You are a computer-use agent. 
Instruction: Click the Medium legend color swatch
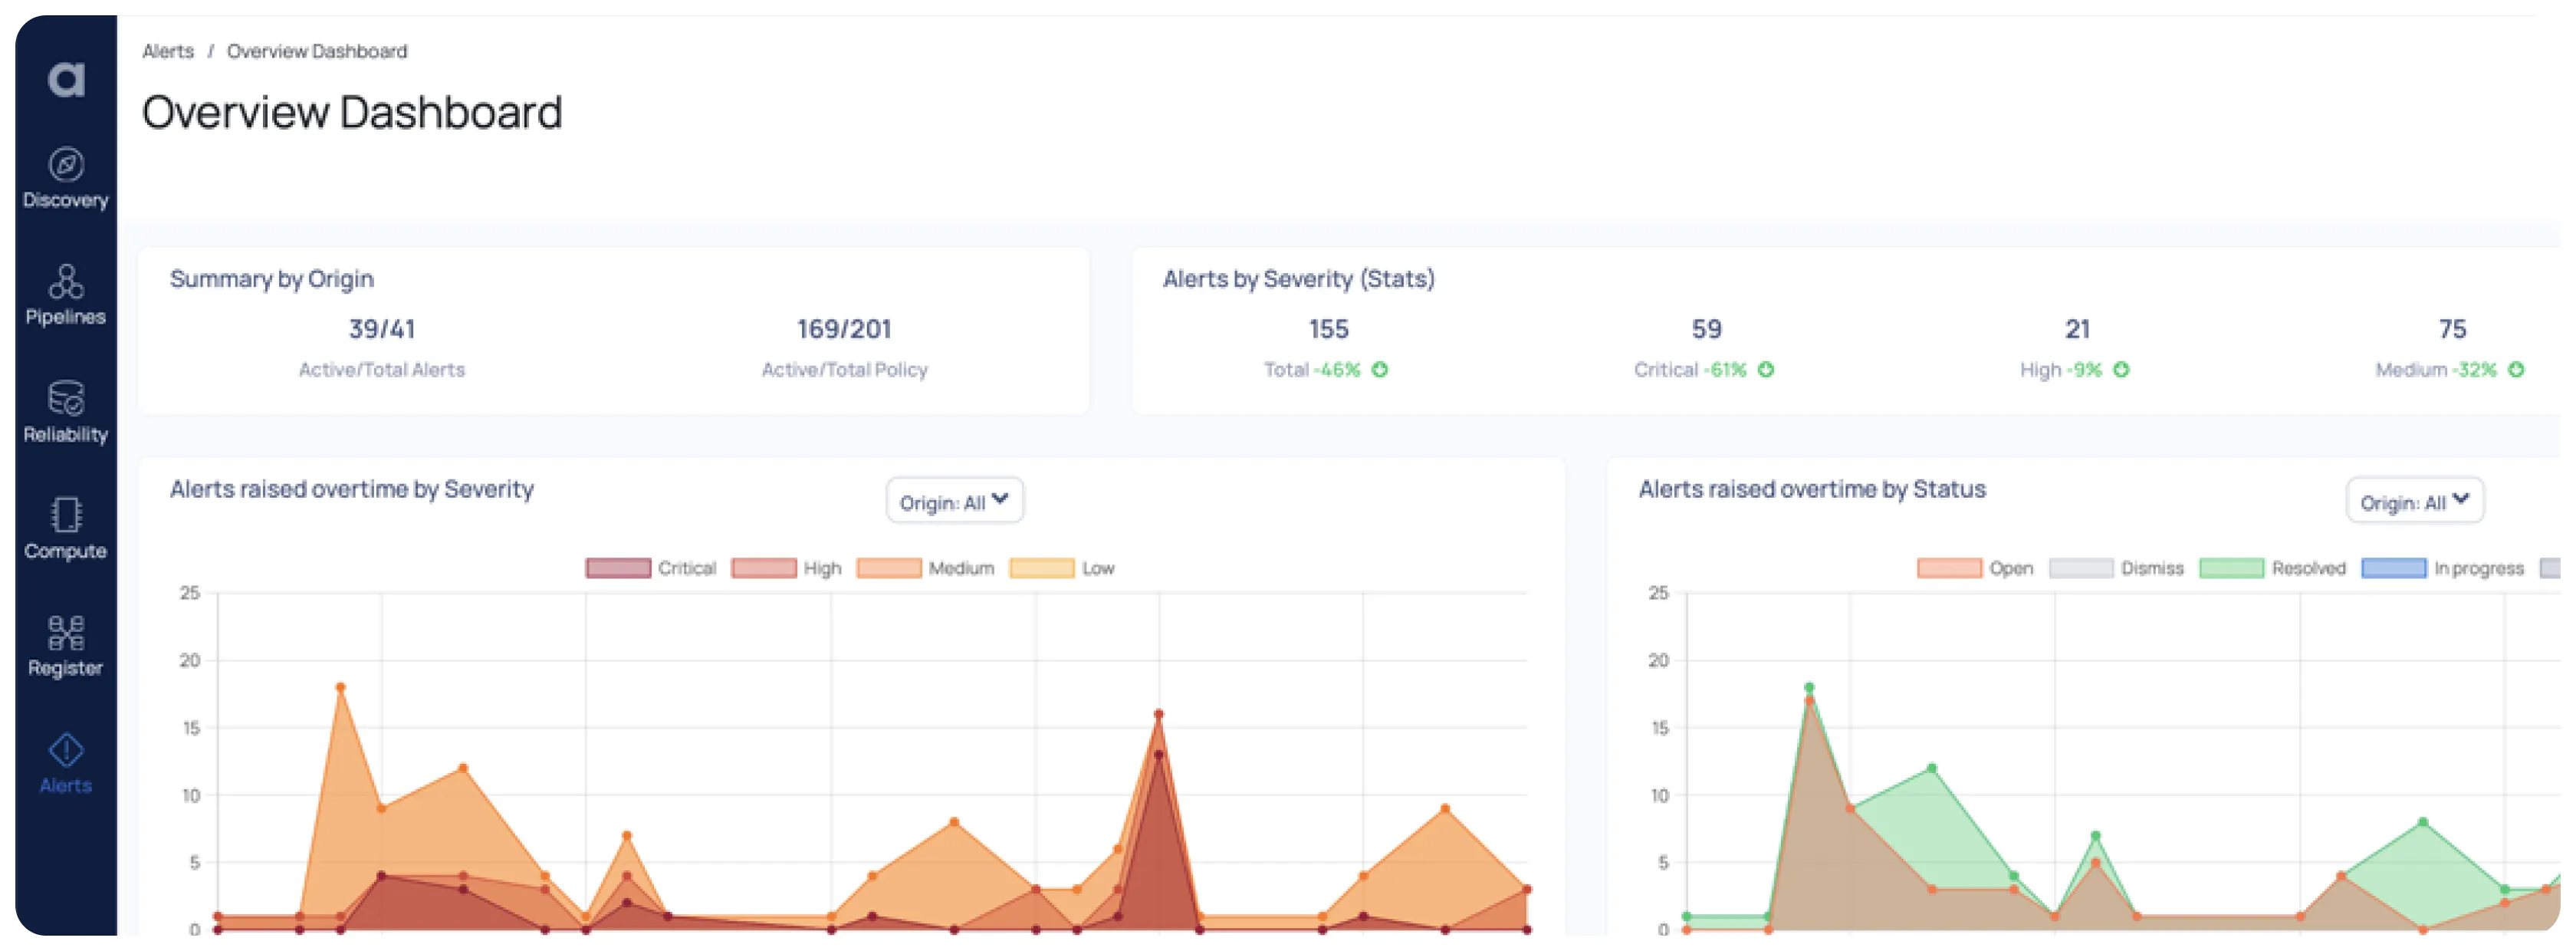[x=891, y=568]
